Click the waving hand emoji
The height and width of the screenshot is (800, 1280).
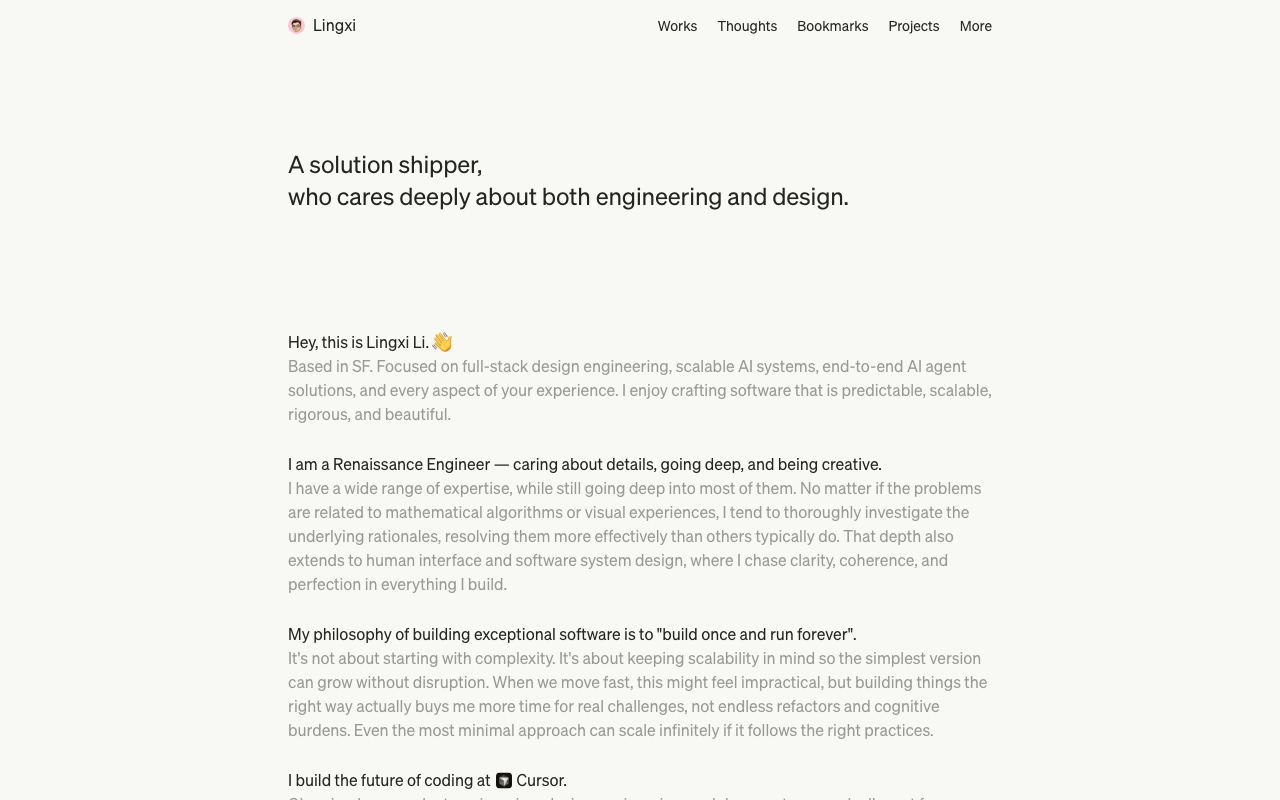442,342
